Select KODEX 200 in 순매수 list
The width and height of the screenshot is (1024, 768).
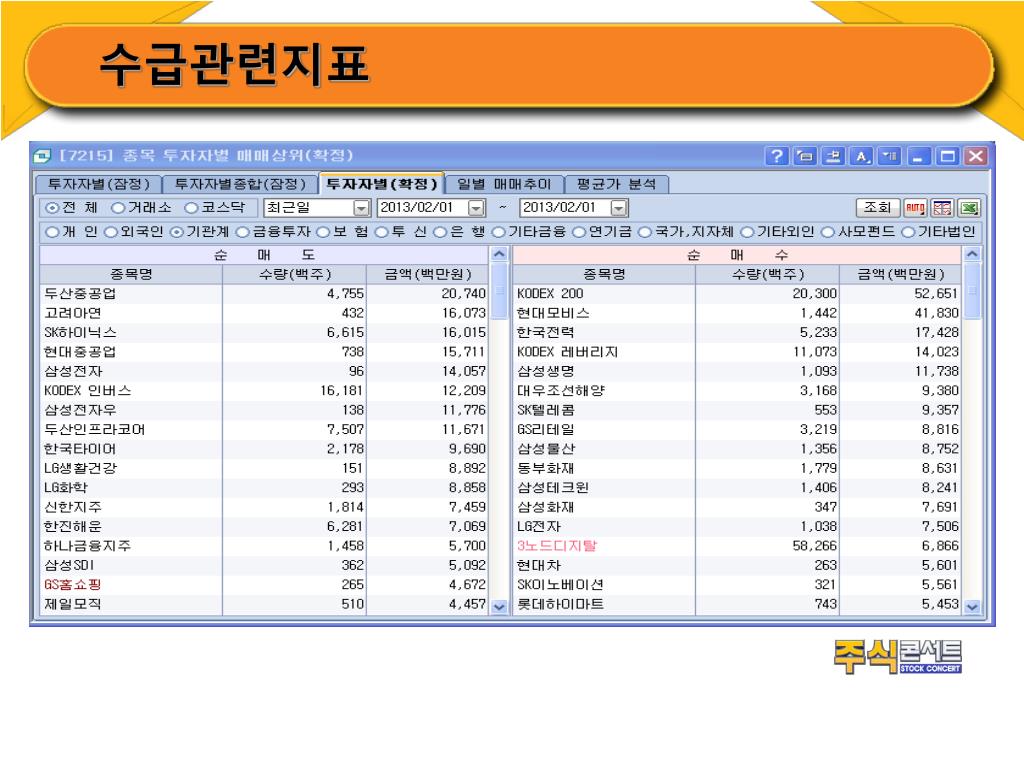tap(737, 294)
